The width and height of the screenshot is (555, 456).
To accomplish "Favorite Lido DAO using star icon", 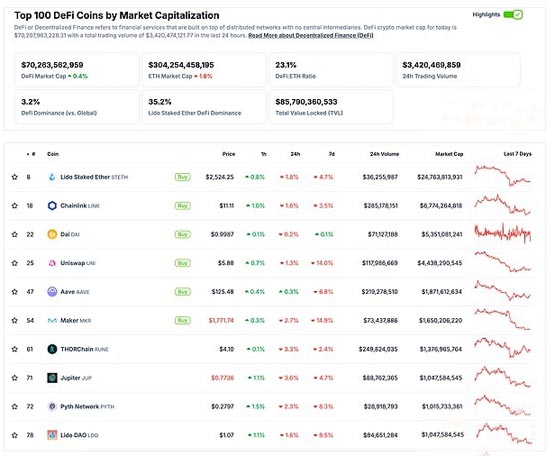I will click(x=15, y=435).
